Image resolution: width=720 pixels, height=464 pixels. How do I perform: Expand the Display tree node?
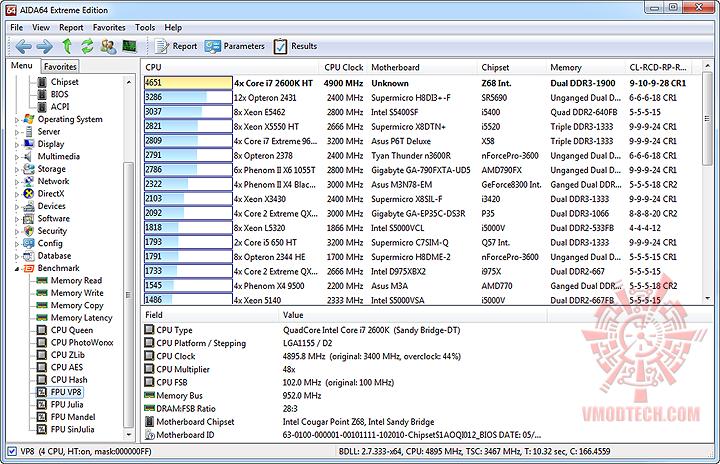point(17,144)
